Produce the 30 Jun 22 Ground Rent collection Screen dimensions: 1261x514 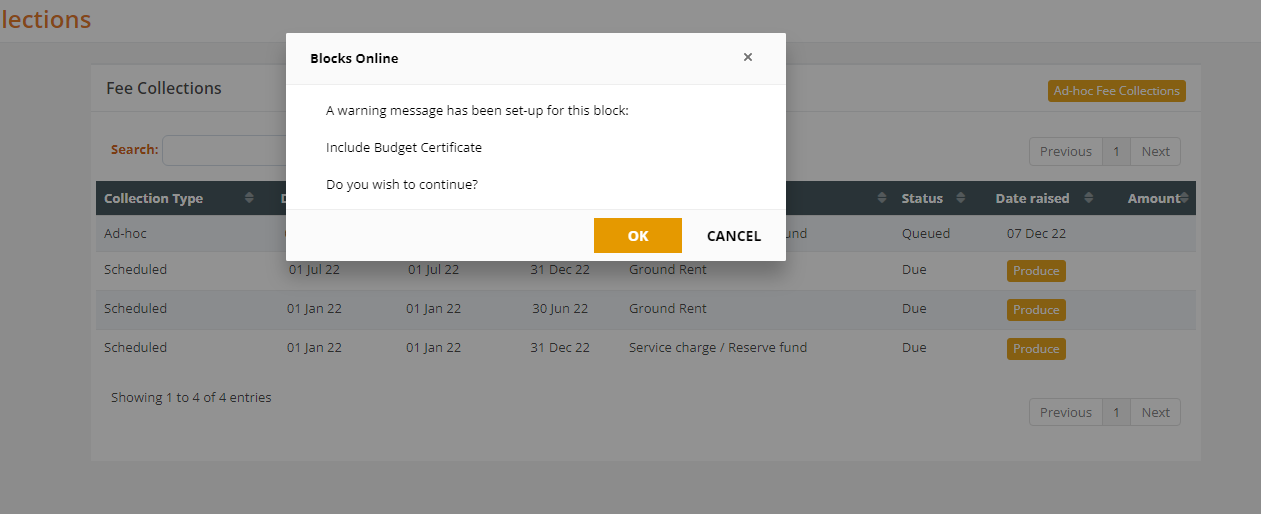[x=1036, y=310]
